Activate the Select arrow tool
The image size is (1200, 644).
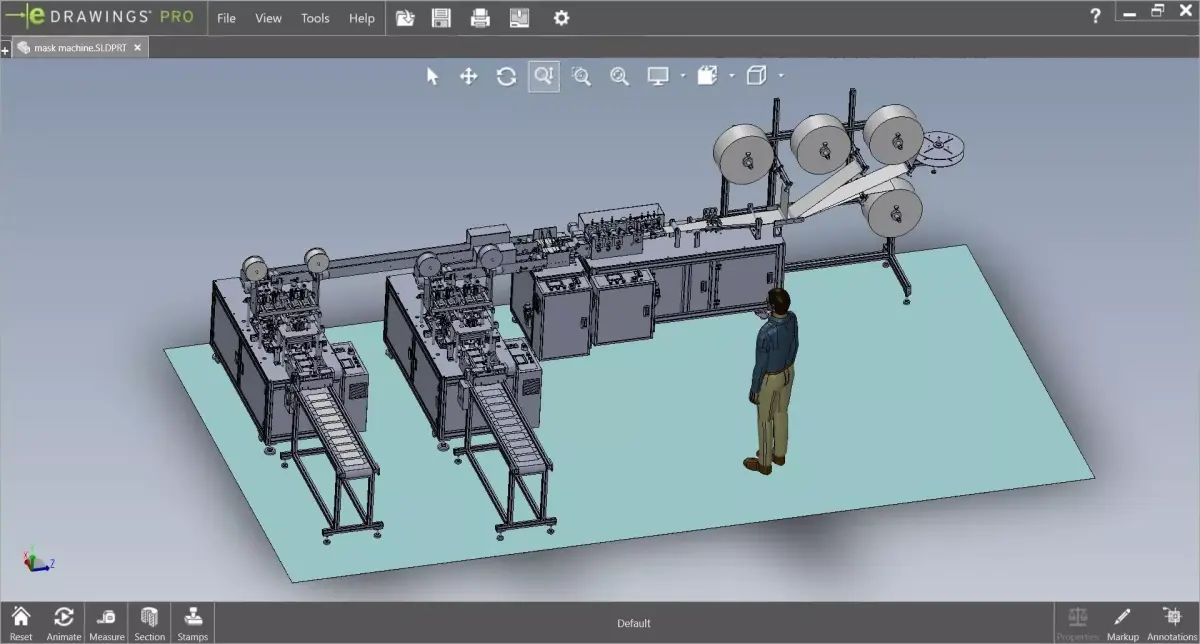pos(432,76)
